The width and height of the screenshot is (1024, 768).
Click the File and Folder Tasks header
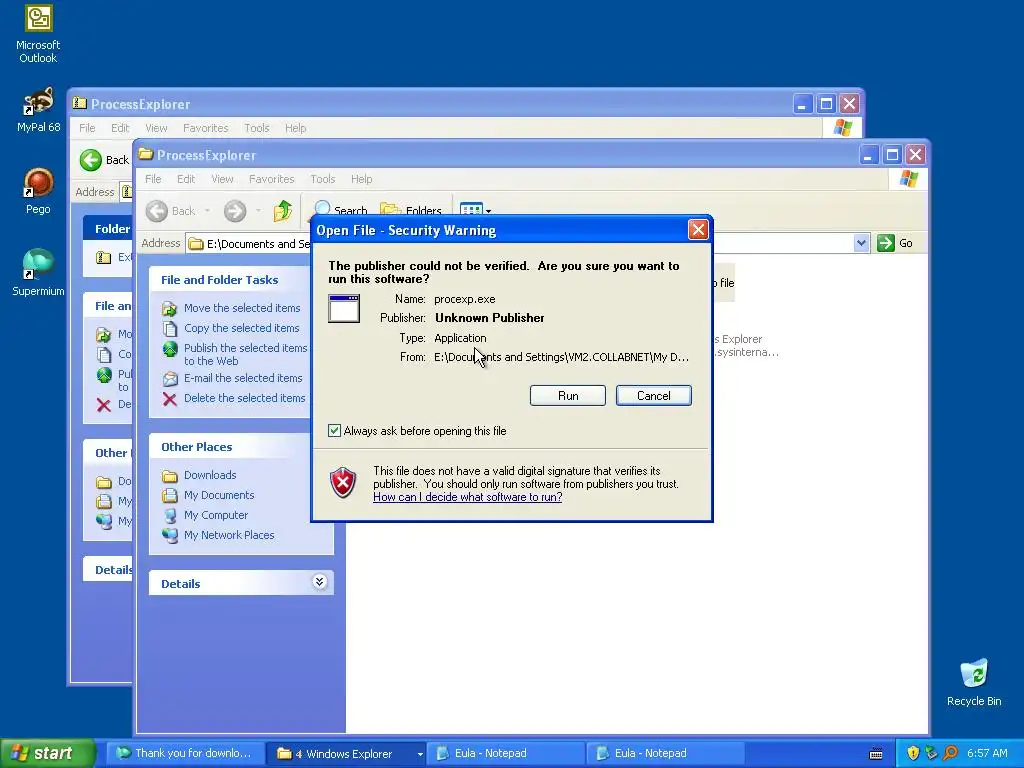tap(219, 280)
